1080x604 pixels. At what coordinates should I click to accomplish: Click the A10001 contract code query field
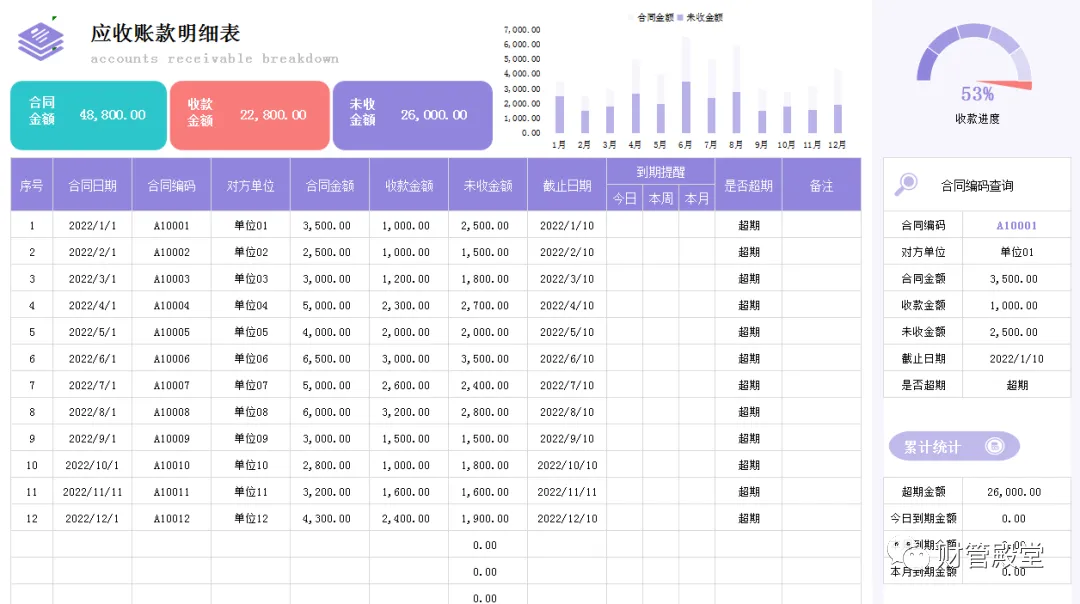point(1016,225)
